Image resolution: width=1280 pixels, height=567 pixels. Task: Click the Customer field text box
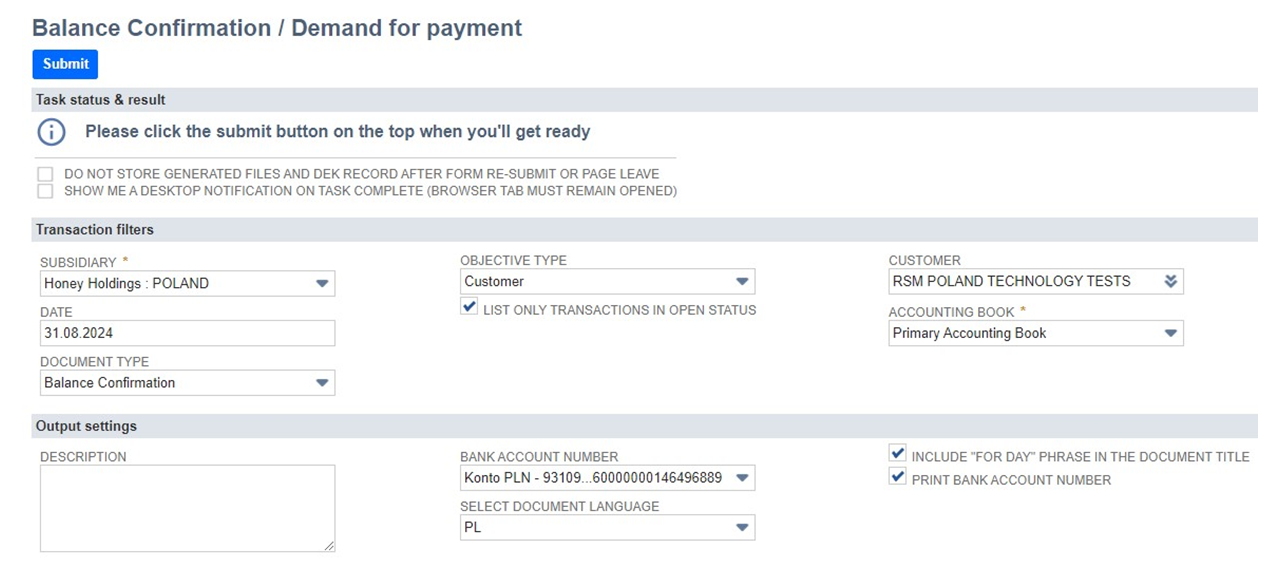[1020, 282]
